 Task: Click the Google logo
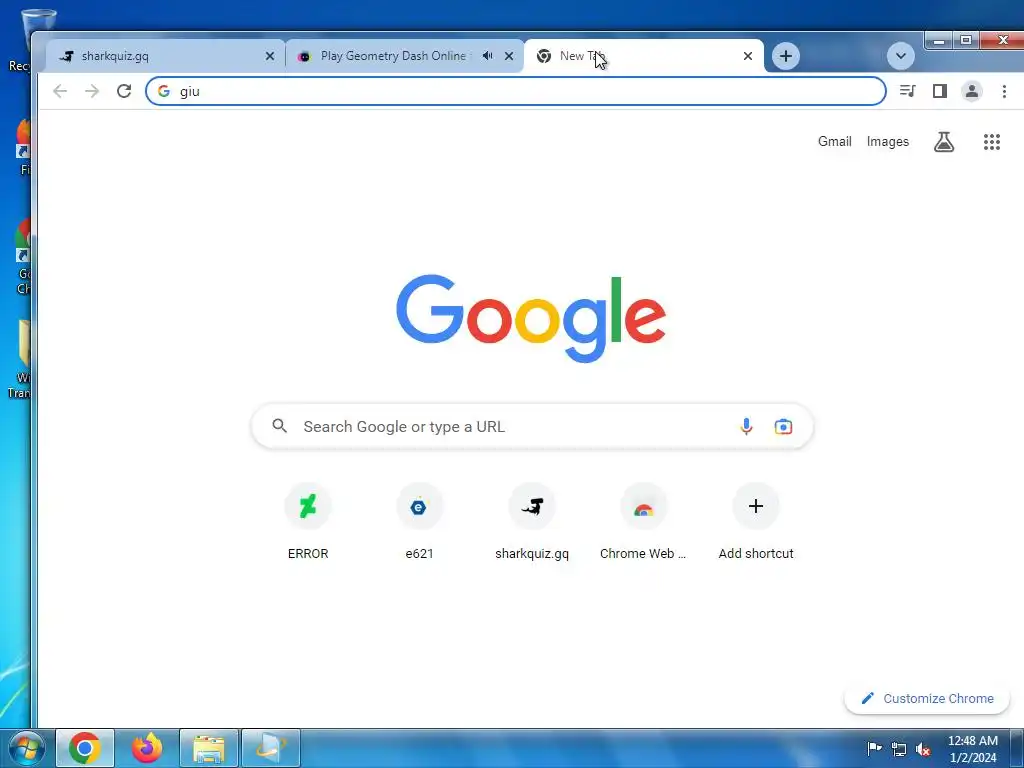click(531, 318)
